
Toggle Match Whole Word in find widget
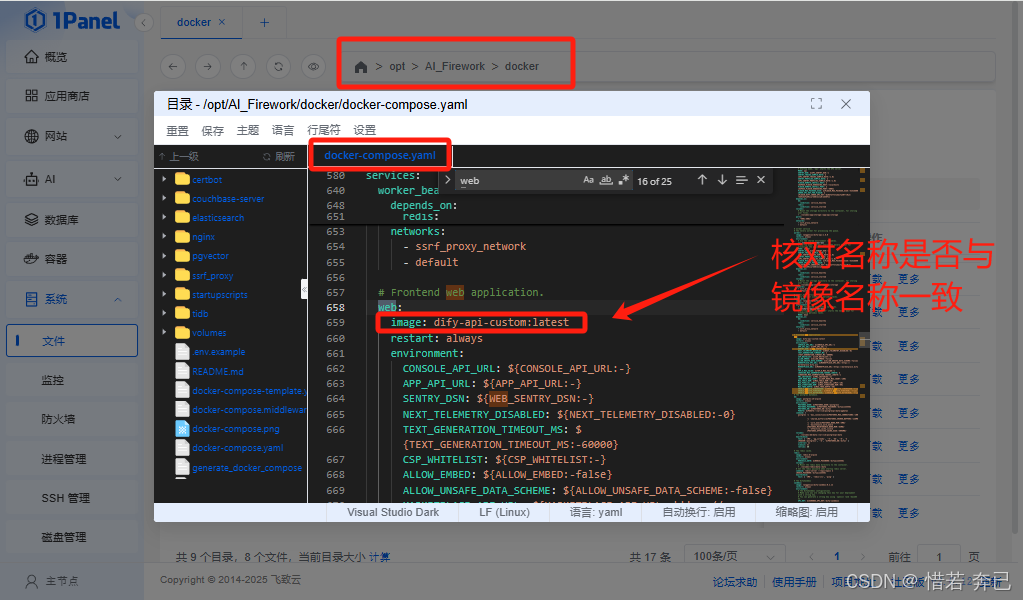[606, 180]
